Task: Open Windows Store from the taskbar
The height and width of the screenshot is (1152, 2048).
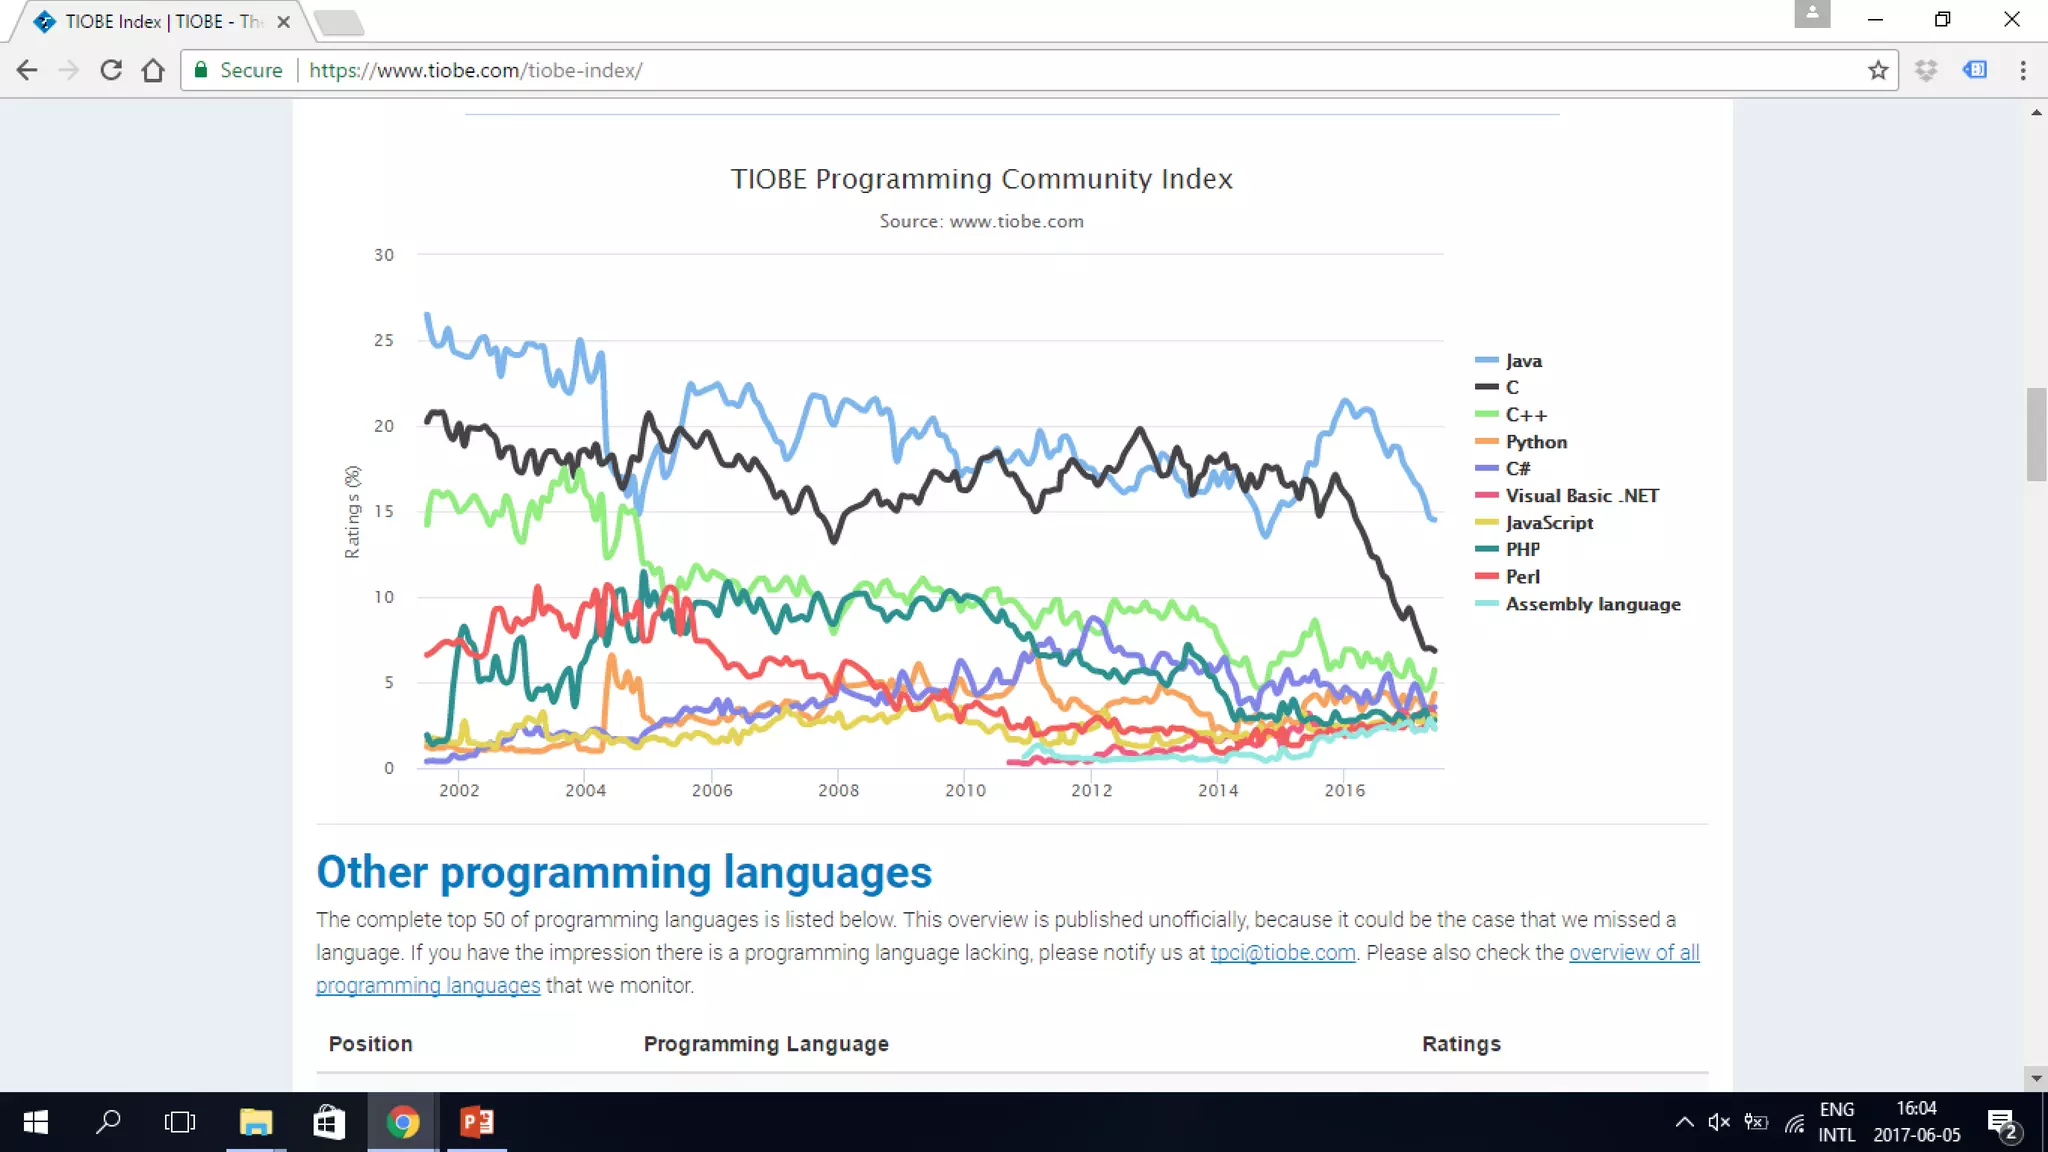Action: click(329, 1122)
